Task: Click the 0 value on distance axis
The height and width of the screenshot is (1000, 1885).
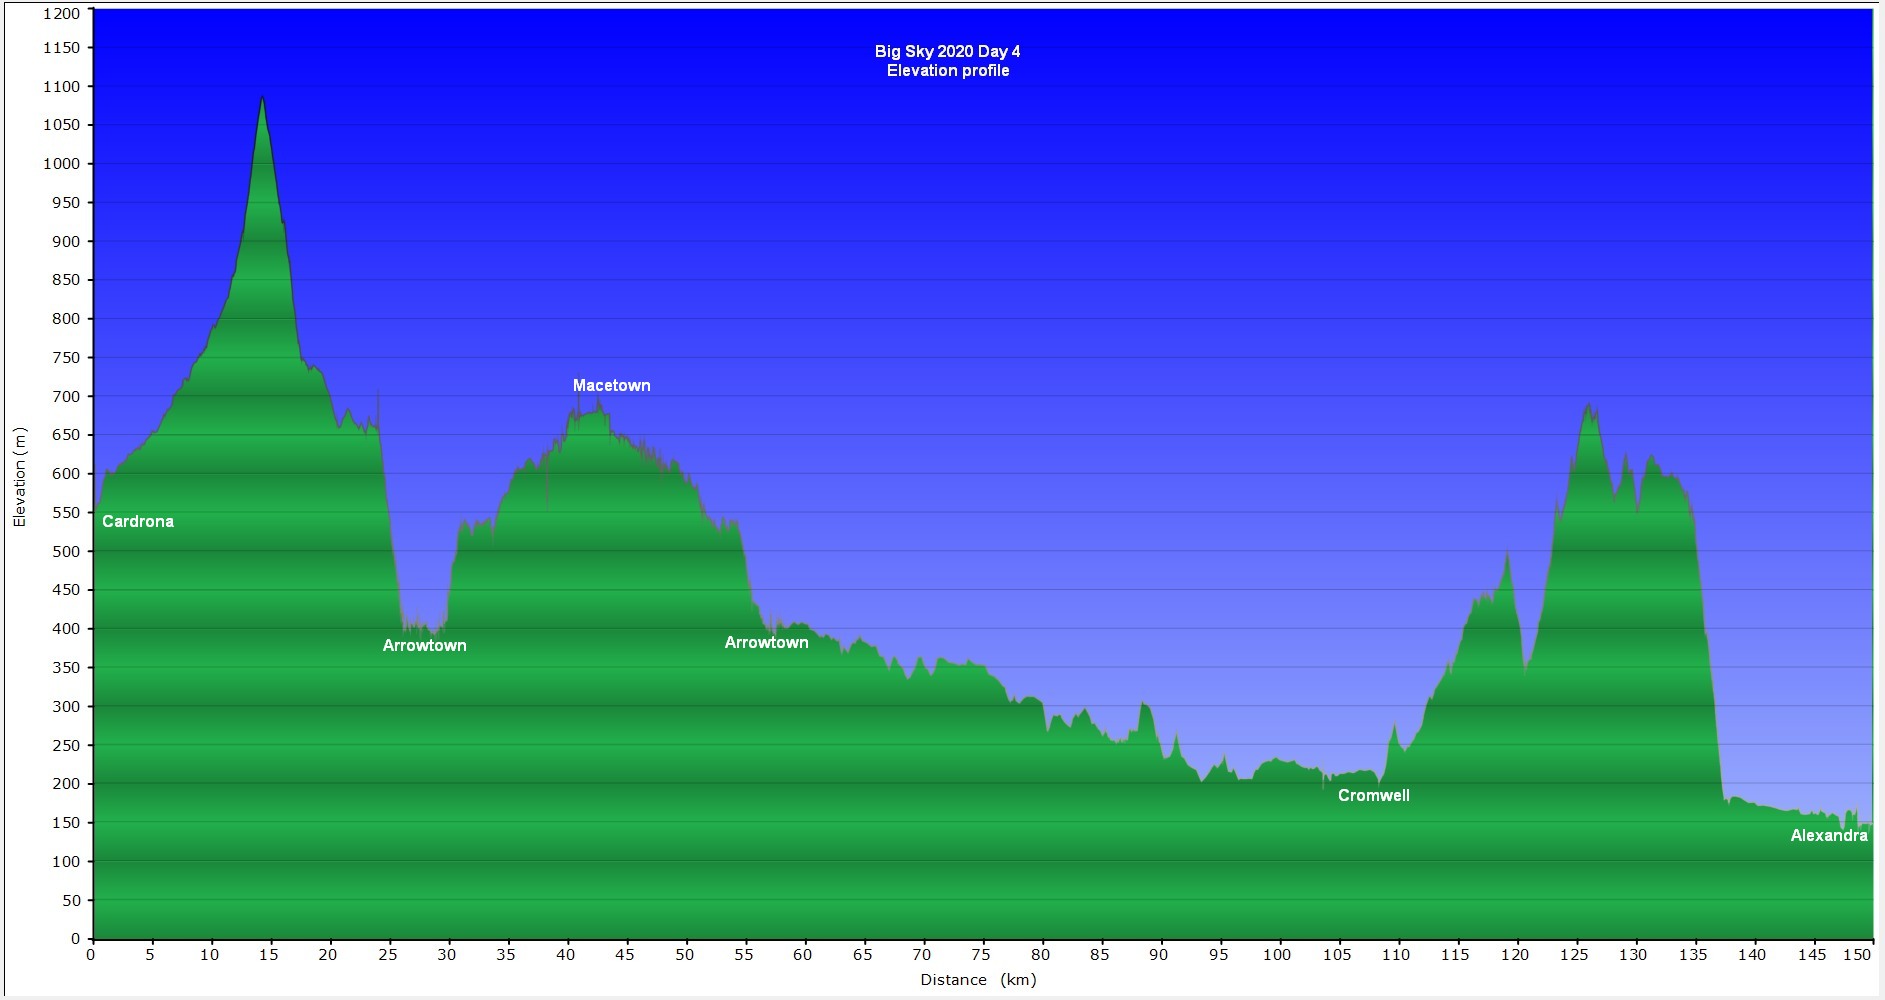Action: point(91,954)
